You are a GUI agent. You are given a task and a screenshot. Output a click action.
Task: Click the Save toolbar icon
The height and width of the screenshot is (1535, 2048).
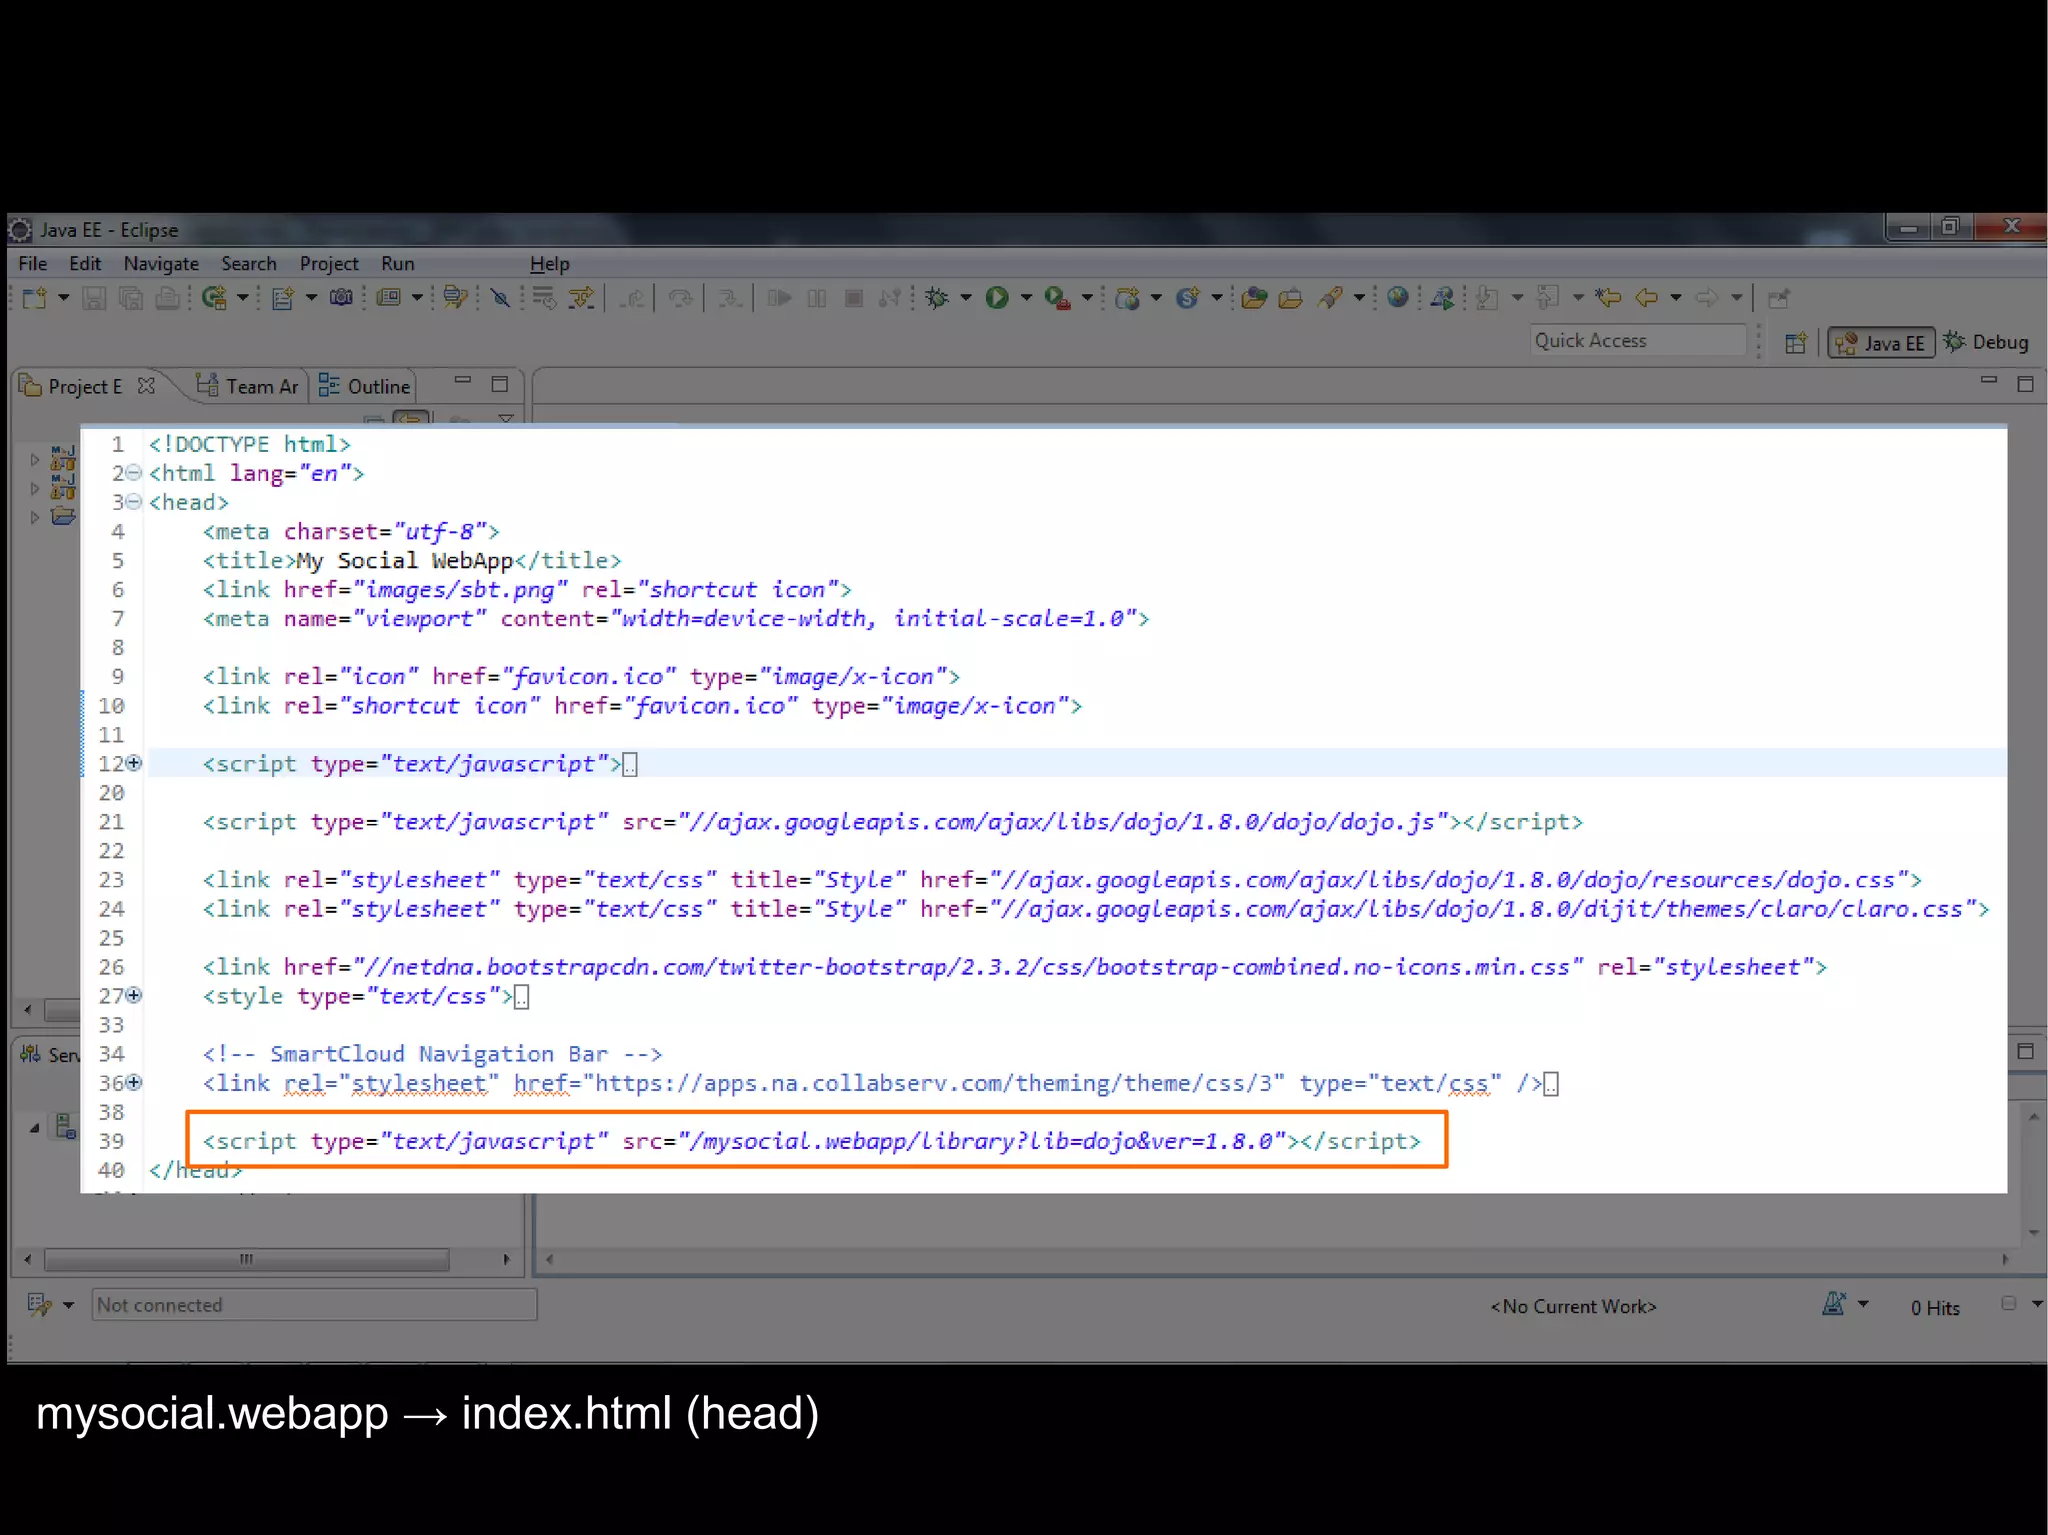(94, 298)
